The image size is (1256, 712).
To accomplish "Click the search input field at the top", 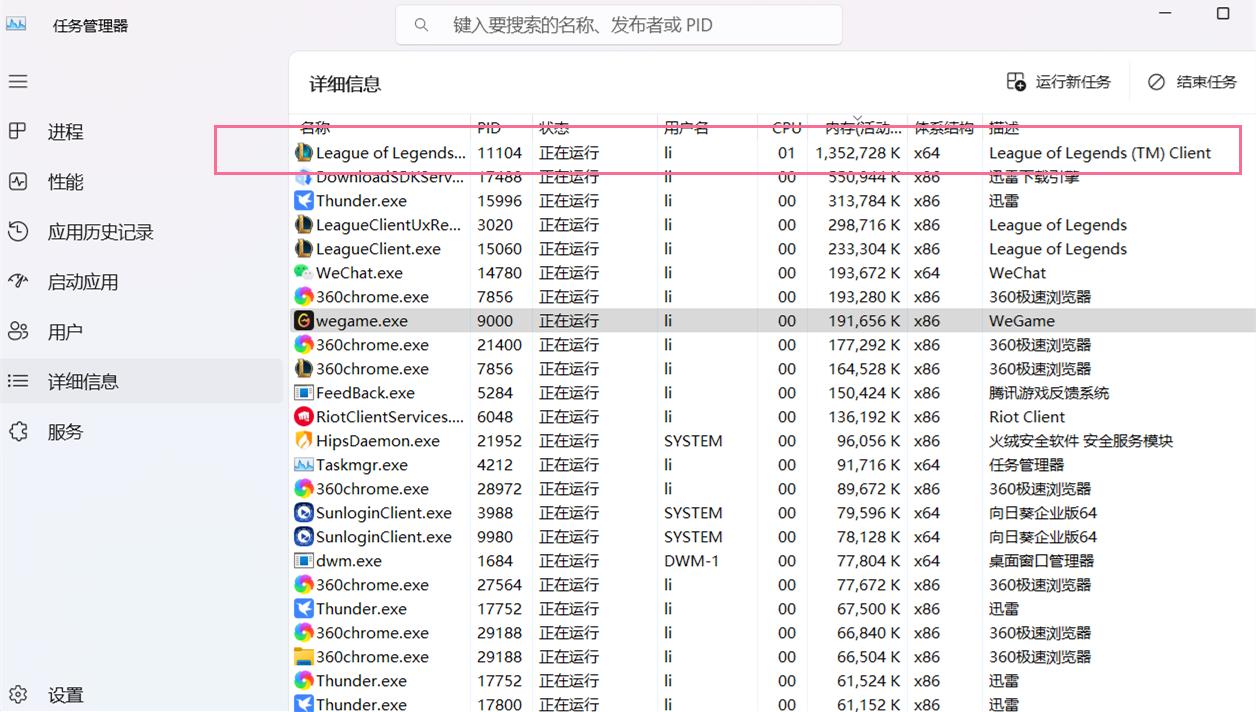I will point(620,24).
